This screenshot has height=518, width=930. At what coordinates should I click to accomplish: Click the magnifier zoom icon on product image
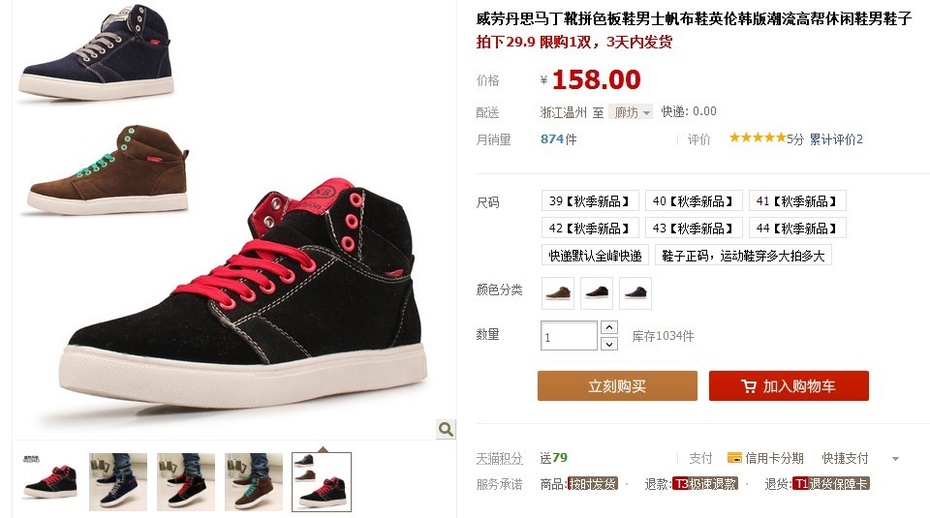pyautogui.click(x=445, y=428)
